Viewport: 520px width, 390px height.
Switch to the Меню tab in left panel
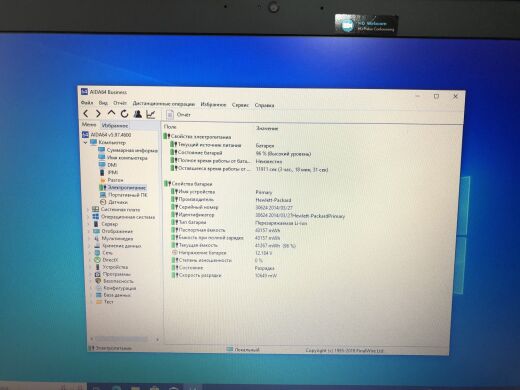tap(89, 124)
